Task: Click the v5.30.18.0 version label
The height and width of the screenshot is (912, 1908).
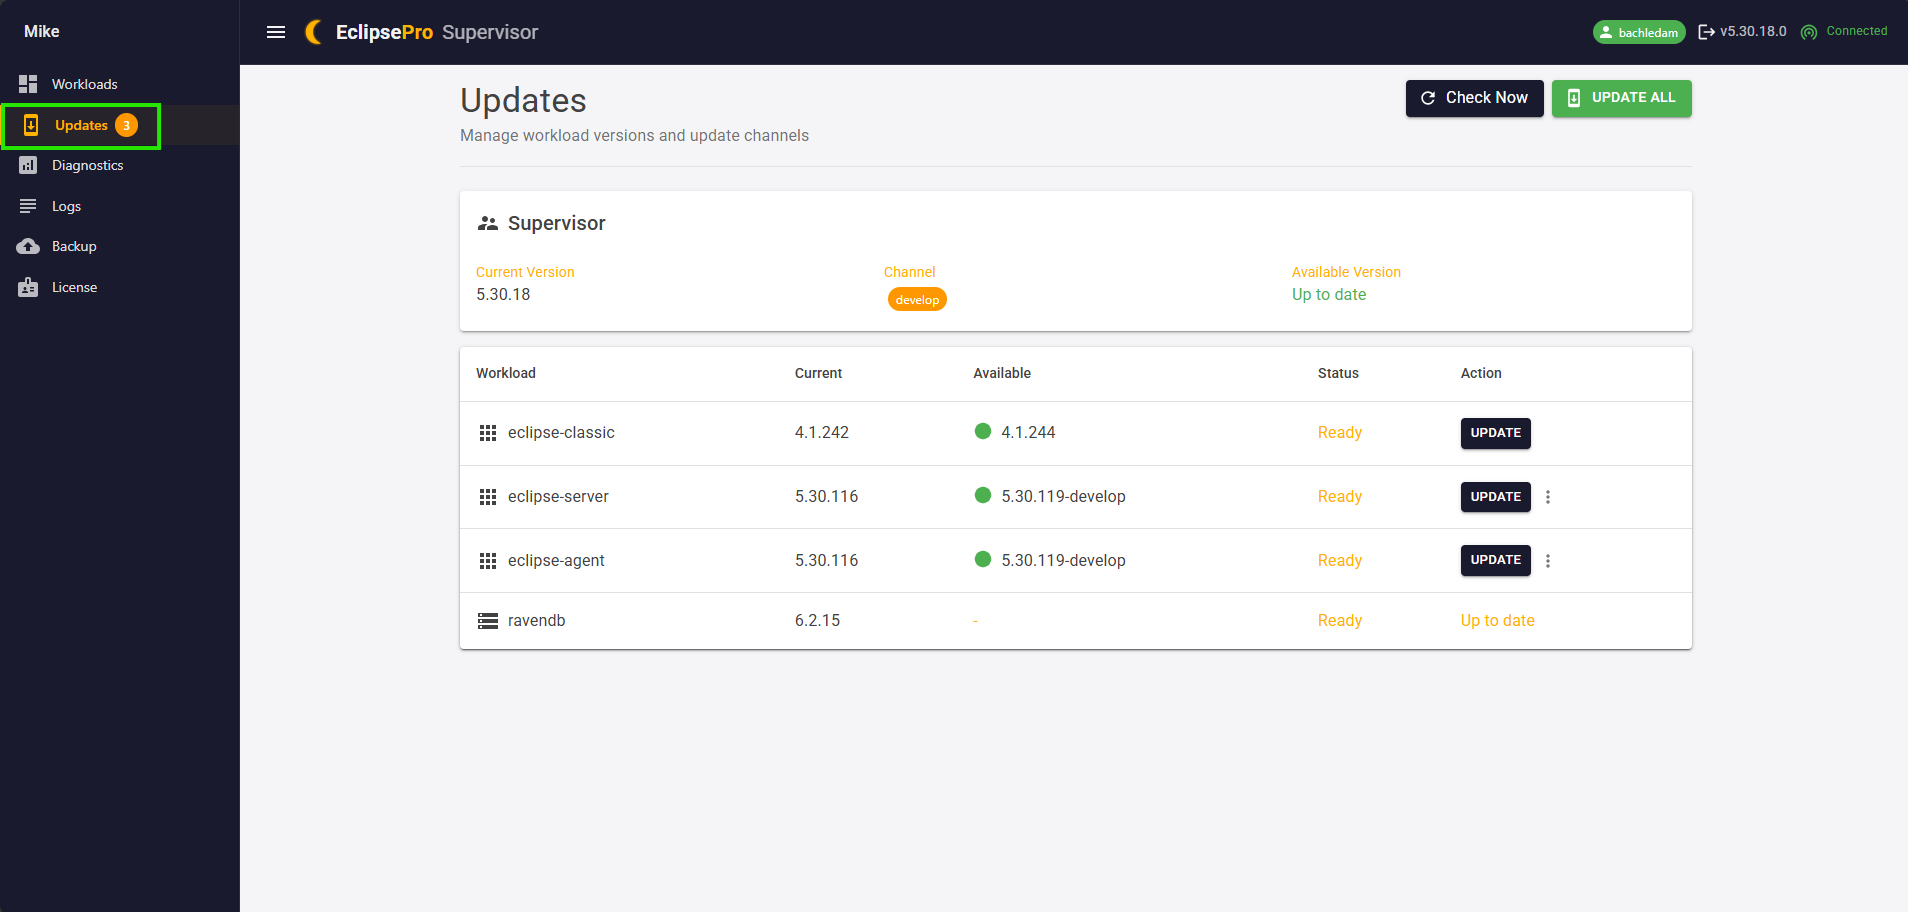Action: (1753, 32)
